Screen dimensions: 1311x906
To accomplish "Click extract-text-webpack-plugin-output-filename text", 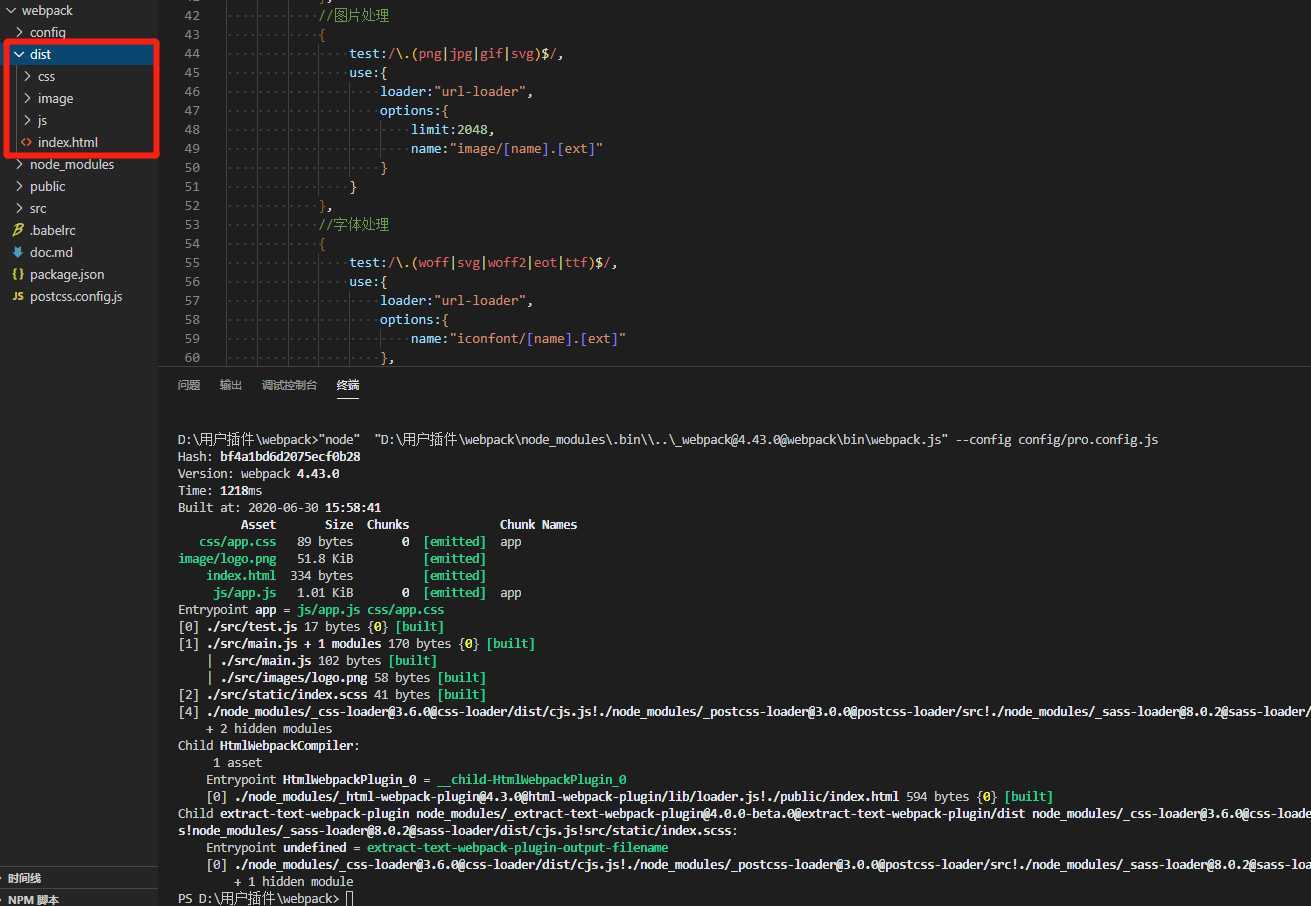I will (518, 848).
